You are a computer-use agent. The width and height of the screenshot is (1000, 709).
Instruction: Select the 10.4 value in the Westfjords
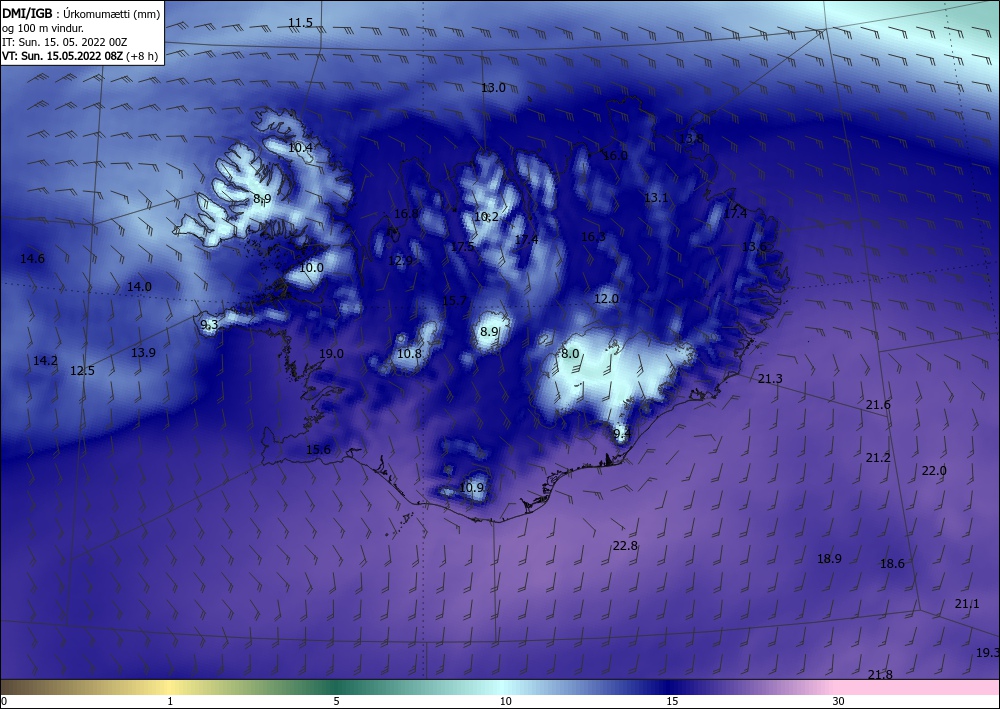point(300,148)
